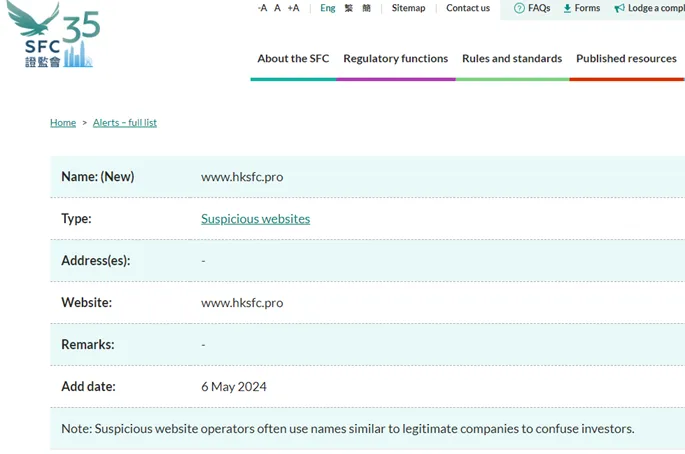
Task: Click the Website: label
Action: click(x=86, y=302)
